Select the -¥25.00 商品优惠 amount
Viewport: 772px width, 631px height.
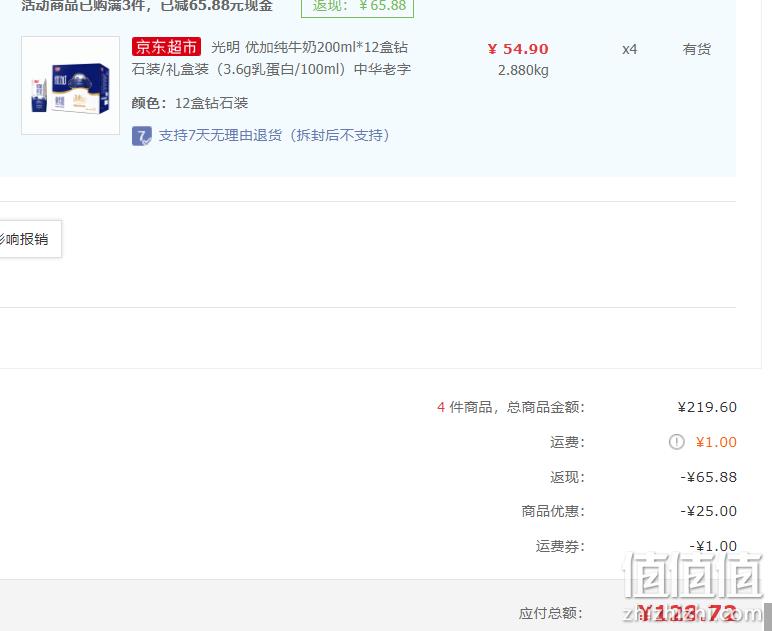(708, 511)
